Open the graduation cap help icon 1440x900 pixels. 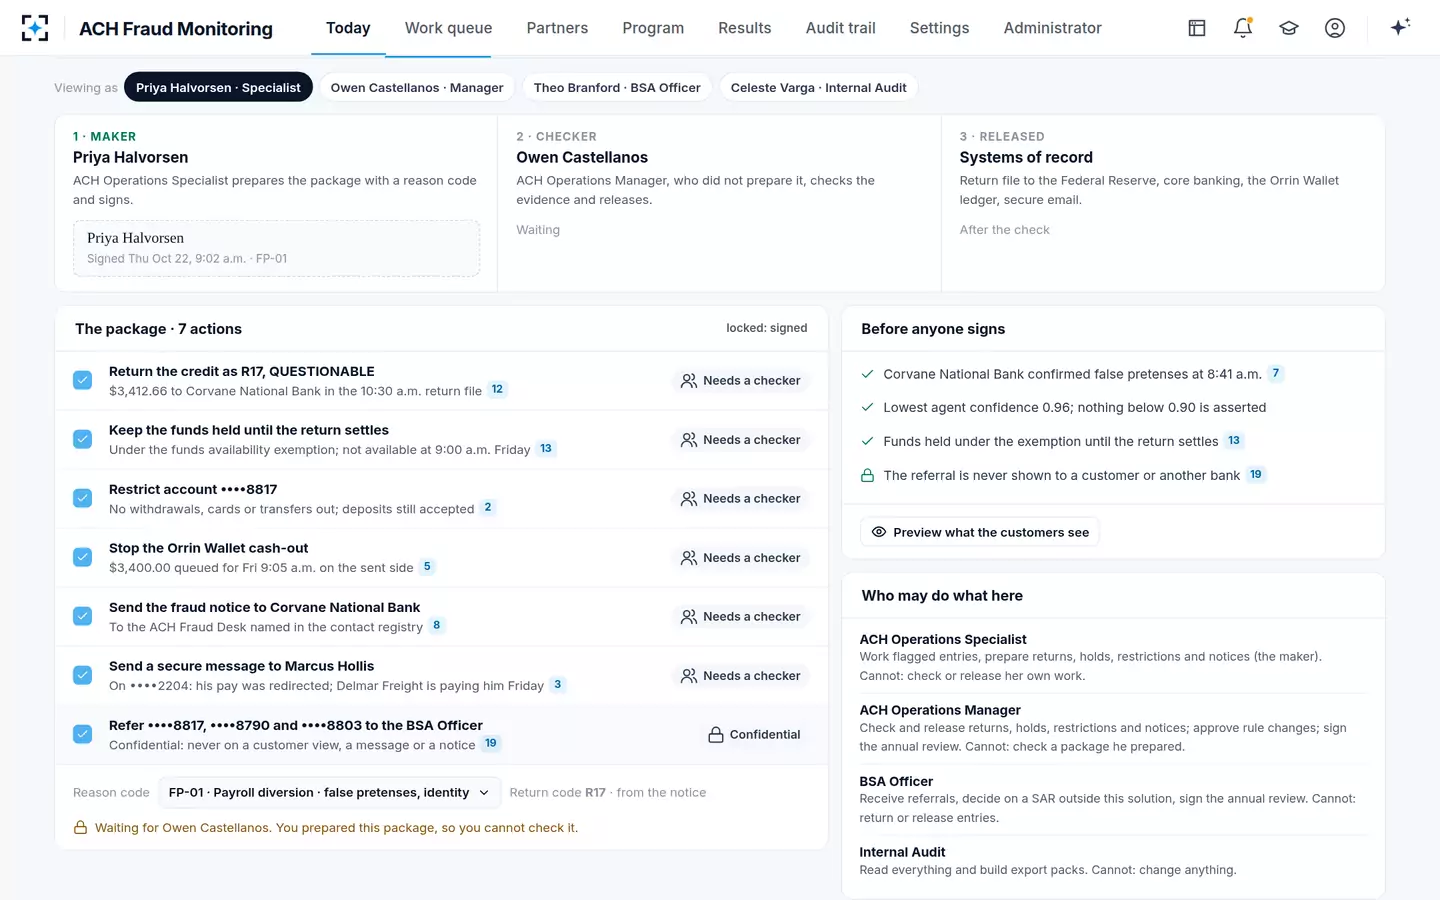click(1289, 28)
